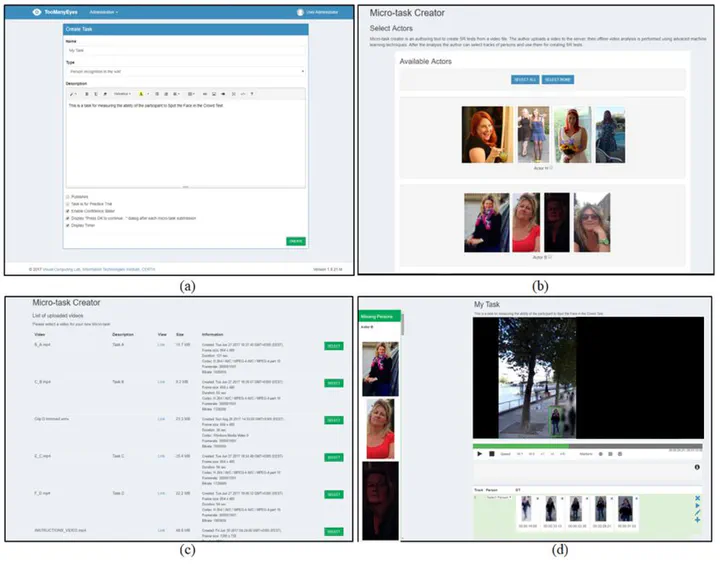
Task: Click the green Create button
Action: [296, 241]
